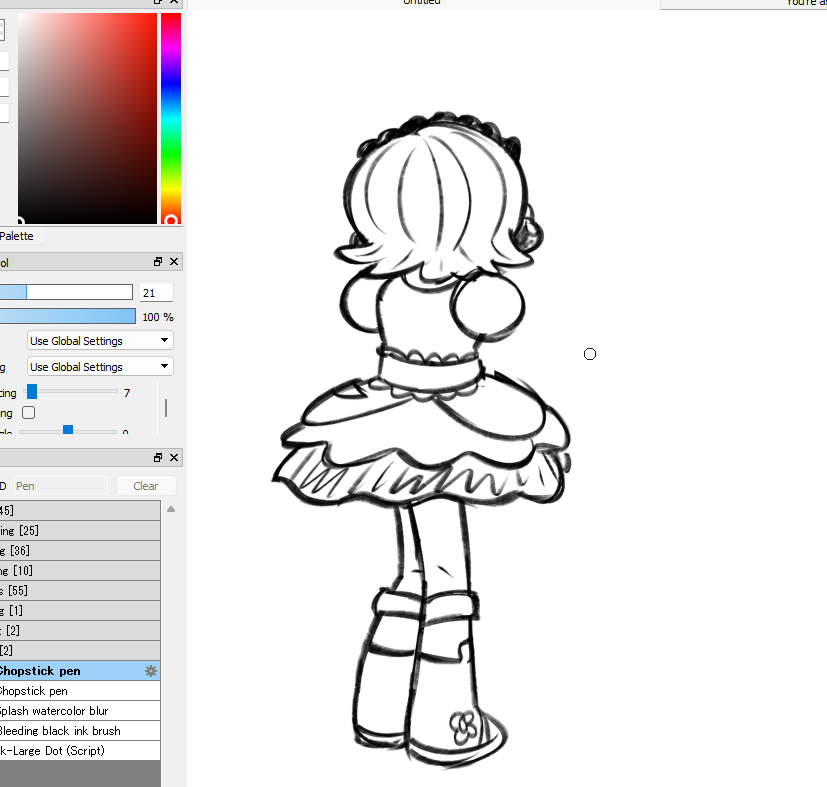Screen dimensions: 827x787
Task: Close the brush list panel
Action: click(x=174, y=457)
